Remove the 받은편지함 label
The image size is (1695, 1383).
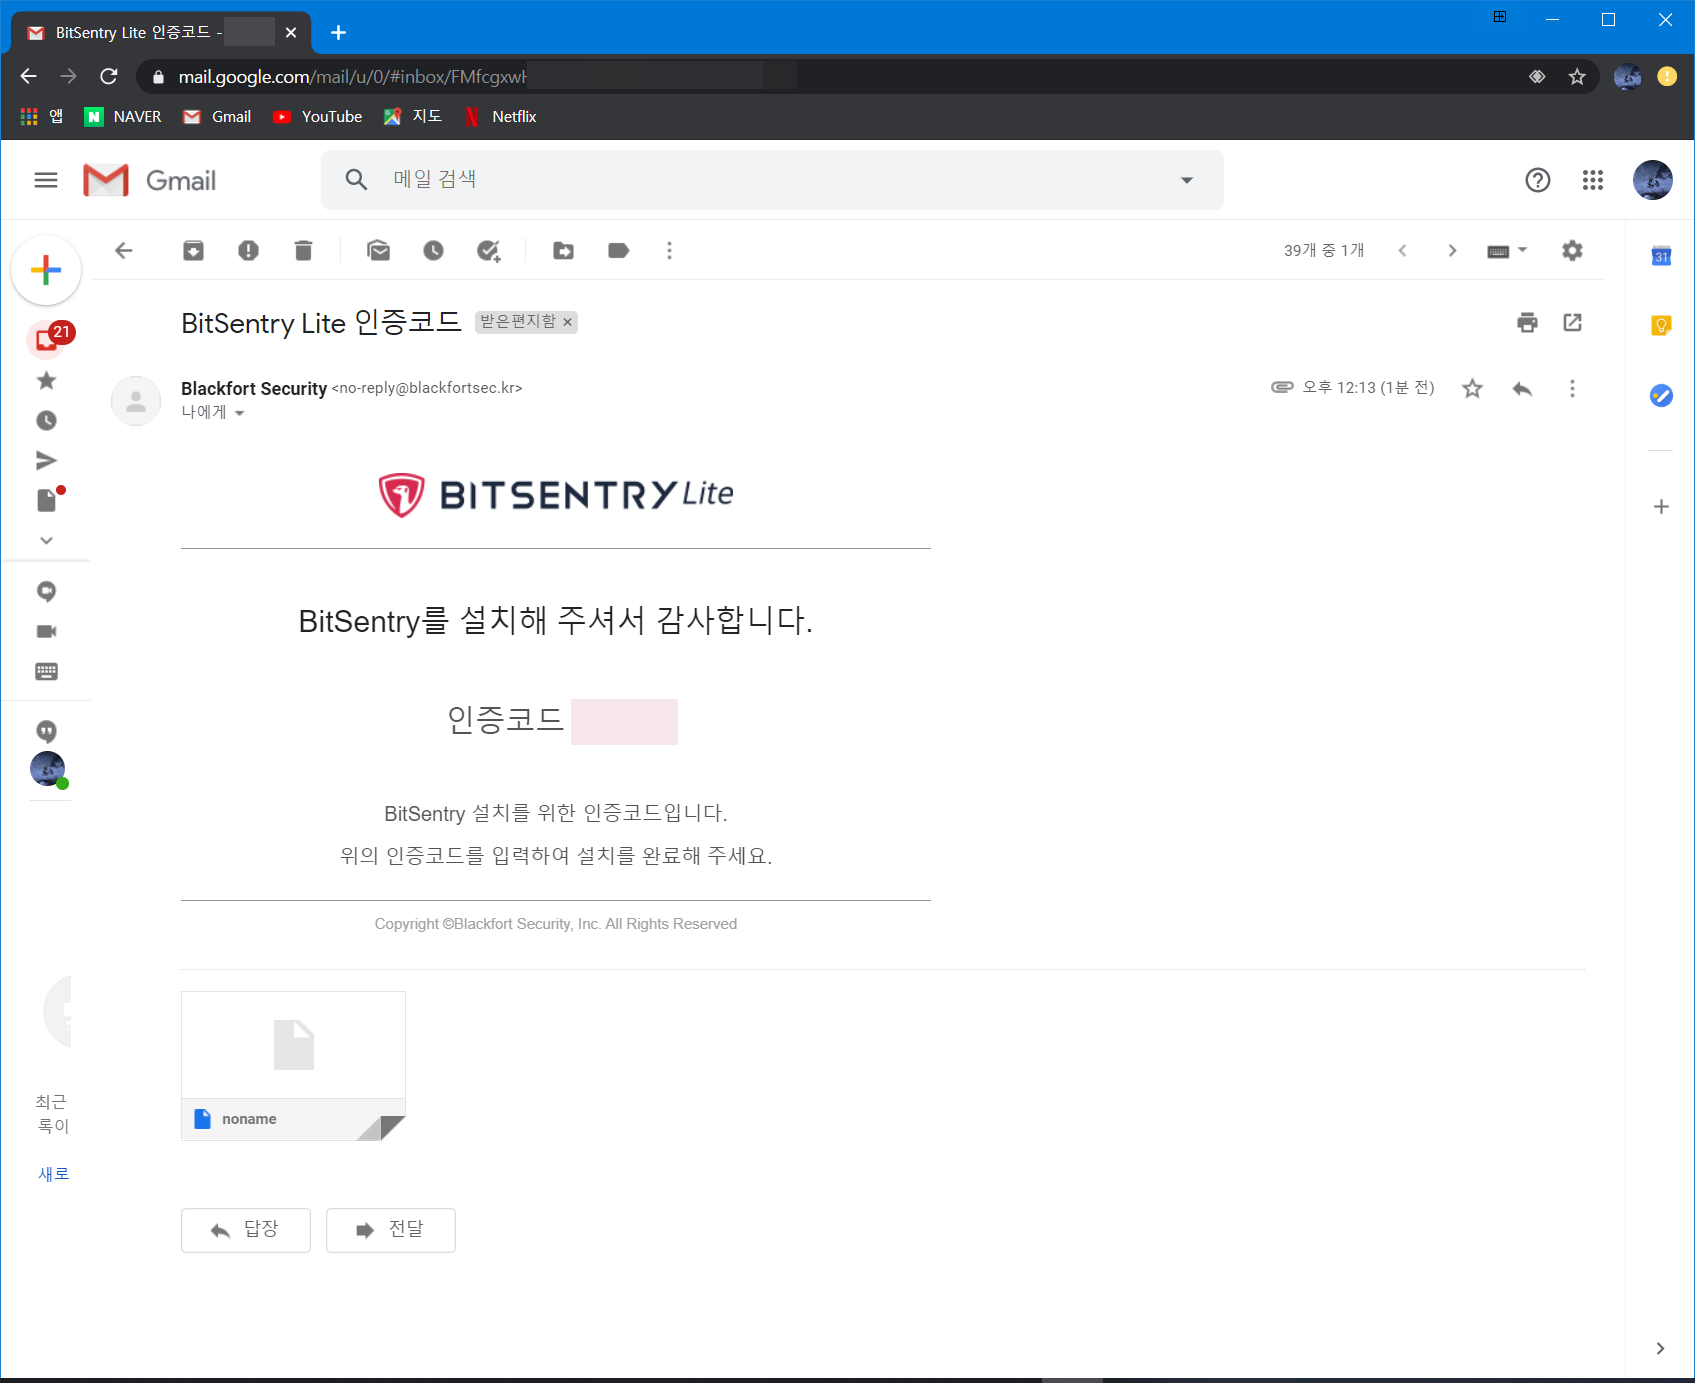click(567, 322)
